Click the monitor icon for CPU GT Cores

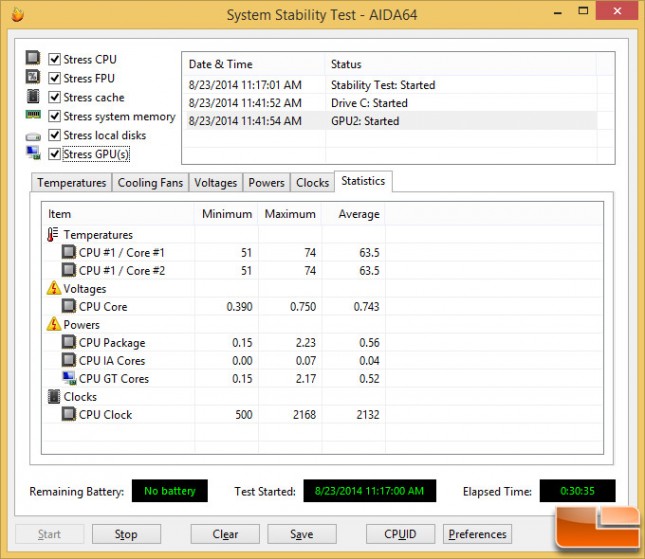click(69, 378)
